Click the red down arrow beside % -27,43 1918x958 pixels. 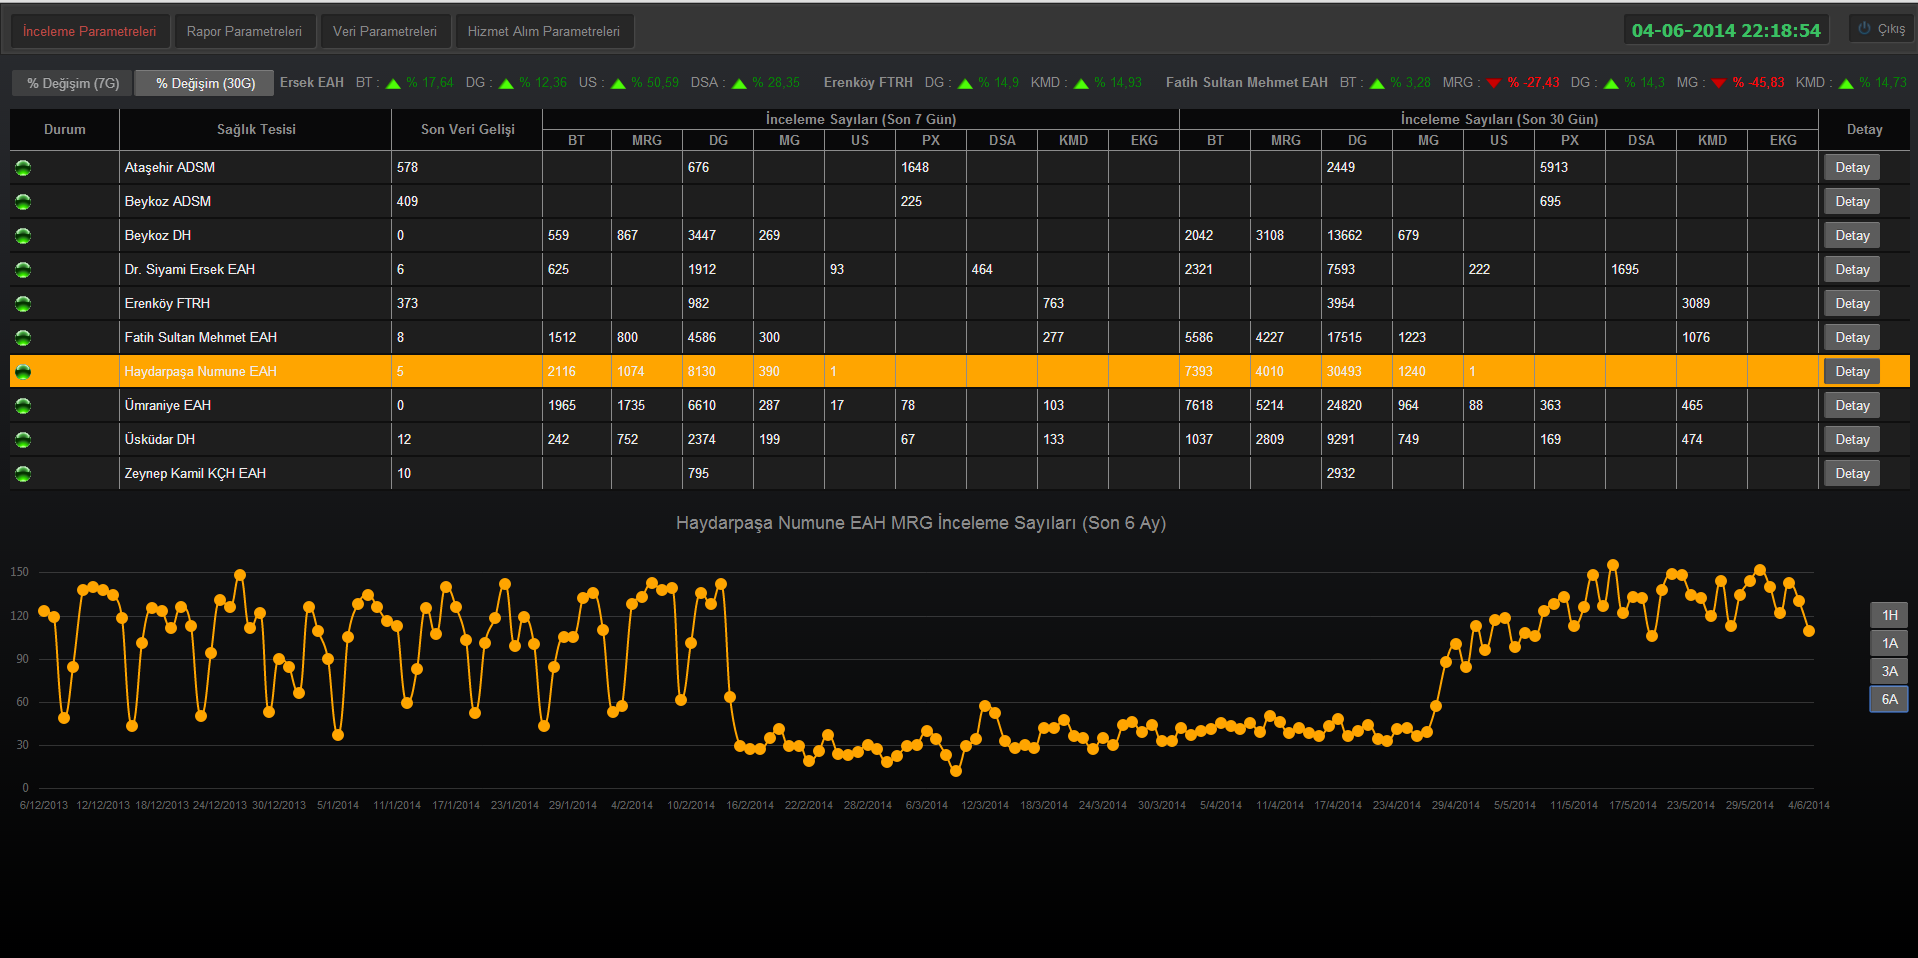(1494, 84)
